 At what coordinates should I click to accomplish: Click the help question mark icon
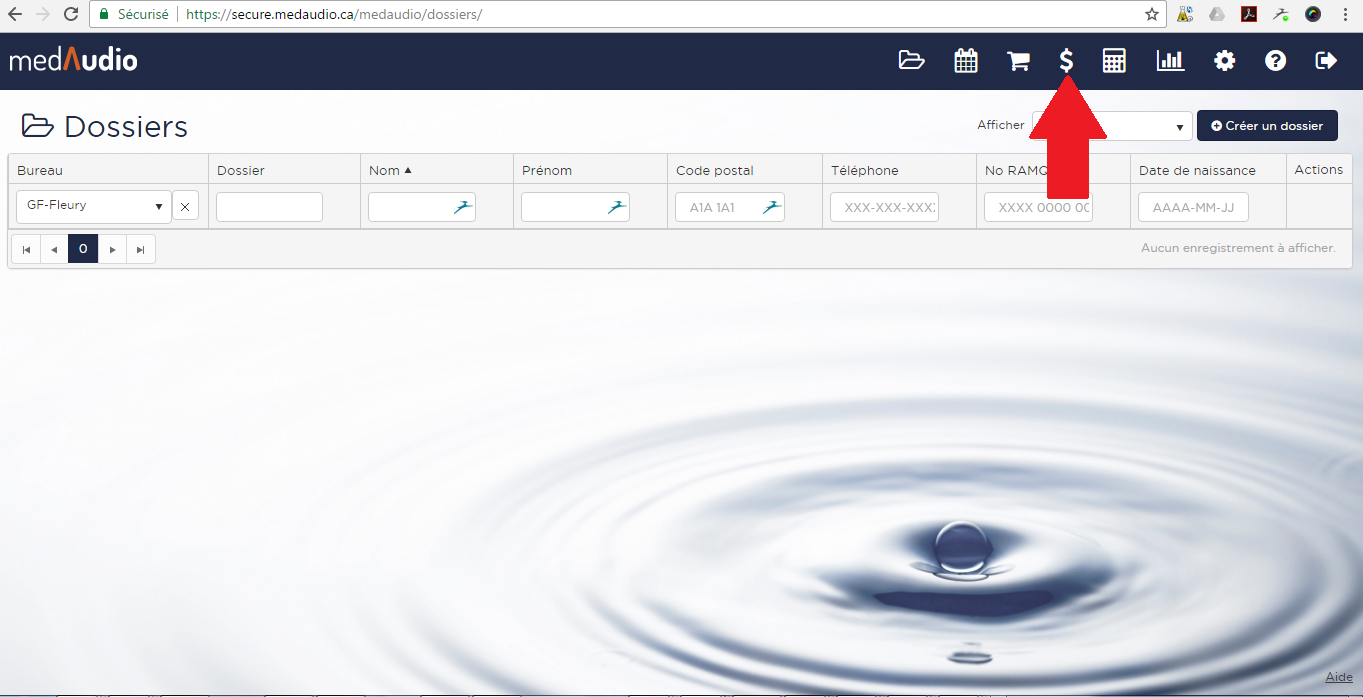pyautogui.click(x=1275, y=61)
